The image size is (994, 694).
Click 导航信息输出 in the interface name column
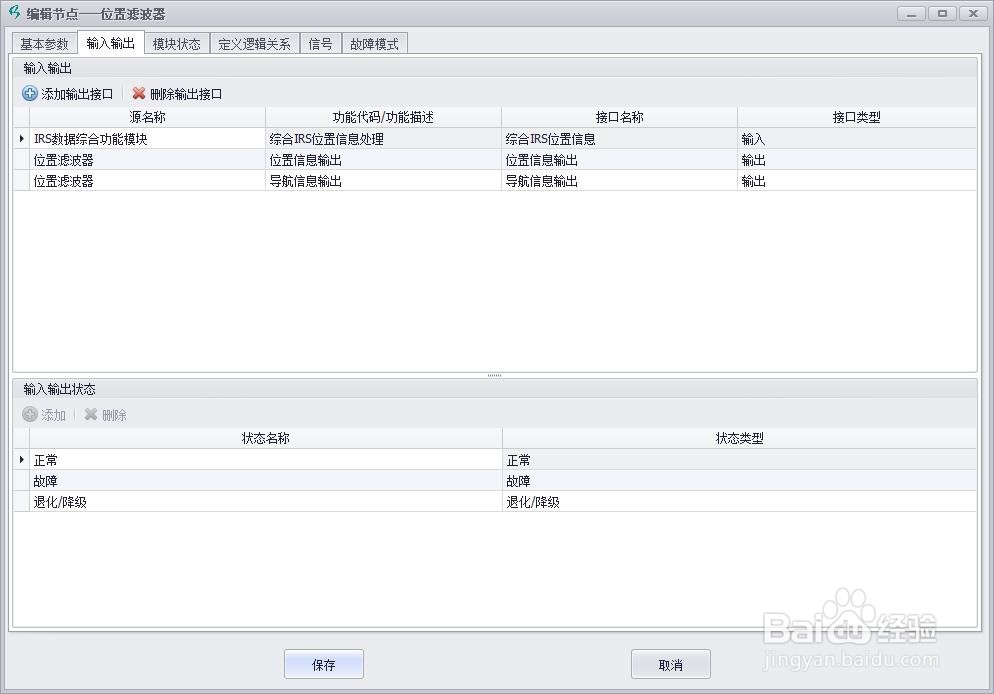[619, 181]
